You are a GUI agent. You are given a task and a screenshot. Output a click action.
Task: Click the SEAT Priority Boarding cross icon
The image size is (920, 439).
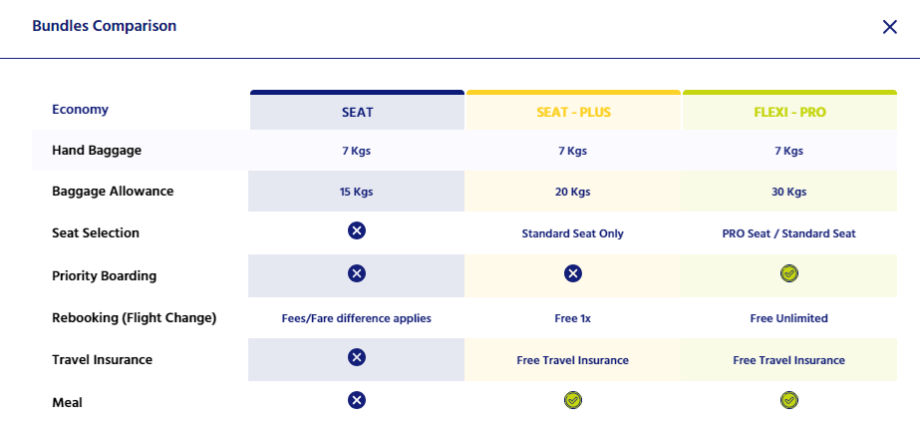point(357,273)
